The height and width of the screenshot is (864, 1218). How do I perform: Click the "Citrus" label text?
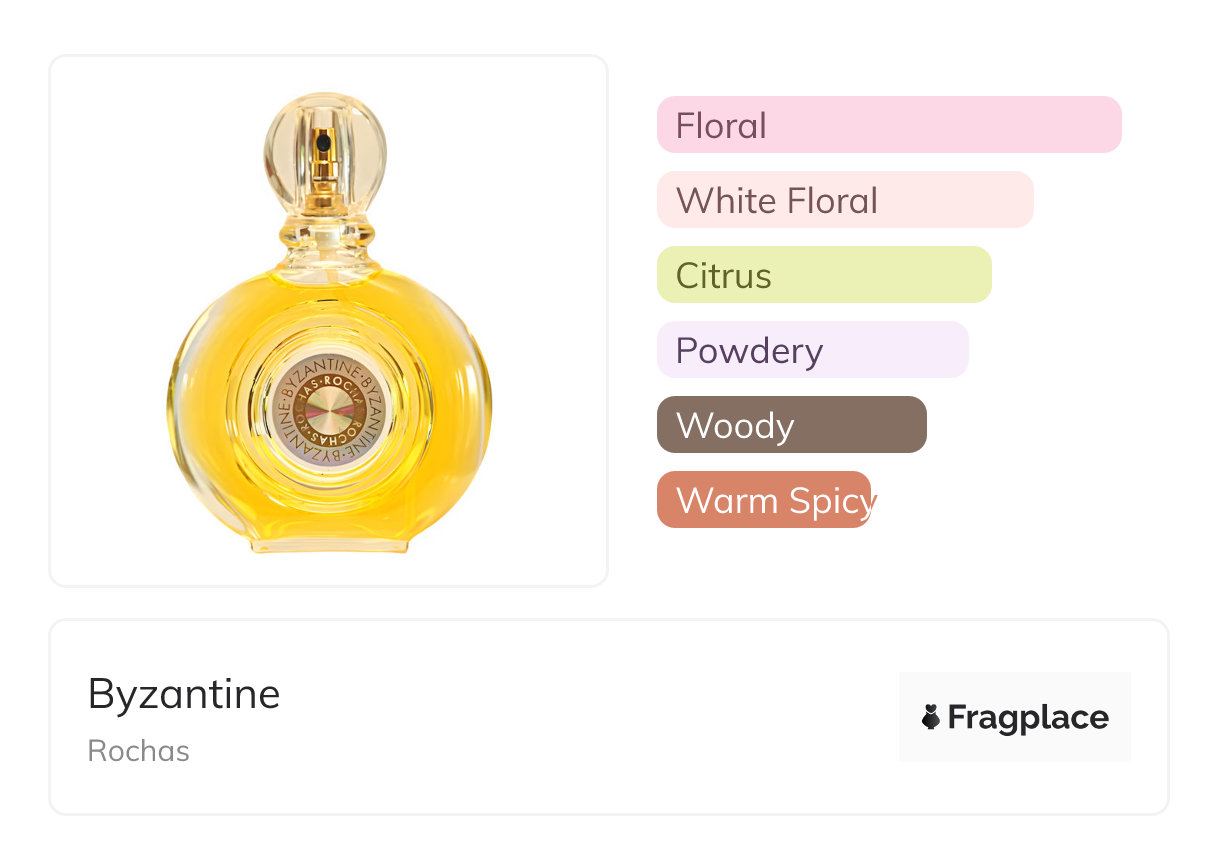pos(723,276)
